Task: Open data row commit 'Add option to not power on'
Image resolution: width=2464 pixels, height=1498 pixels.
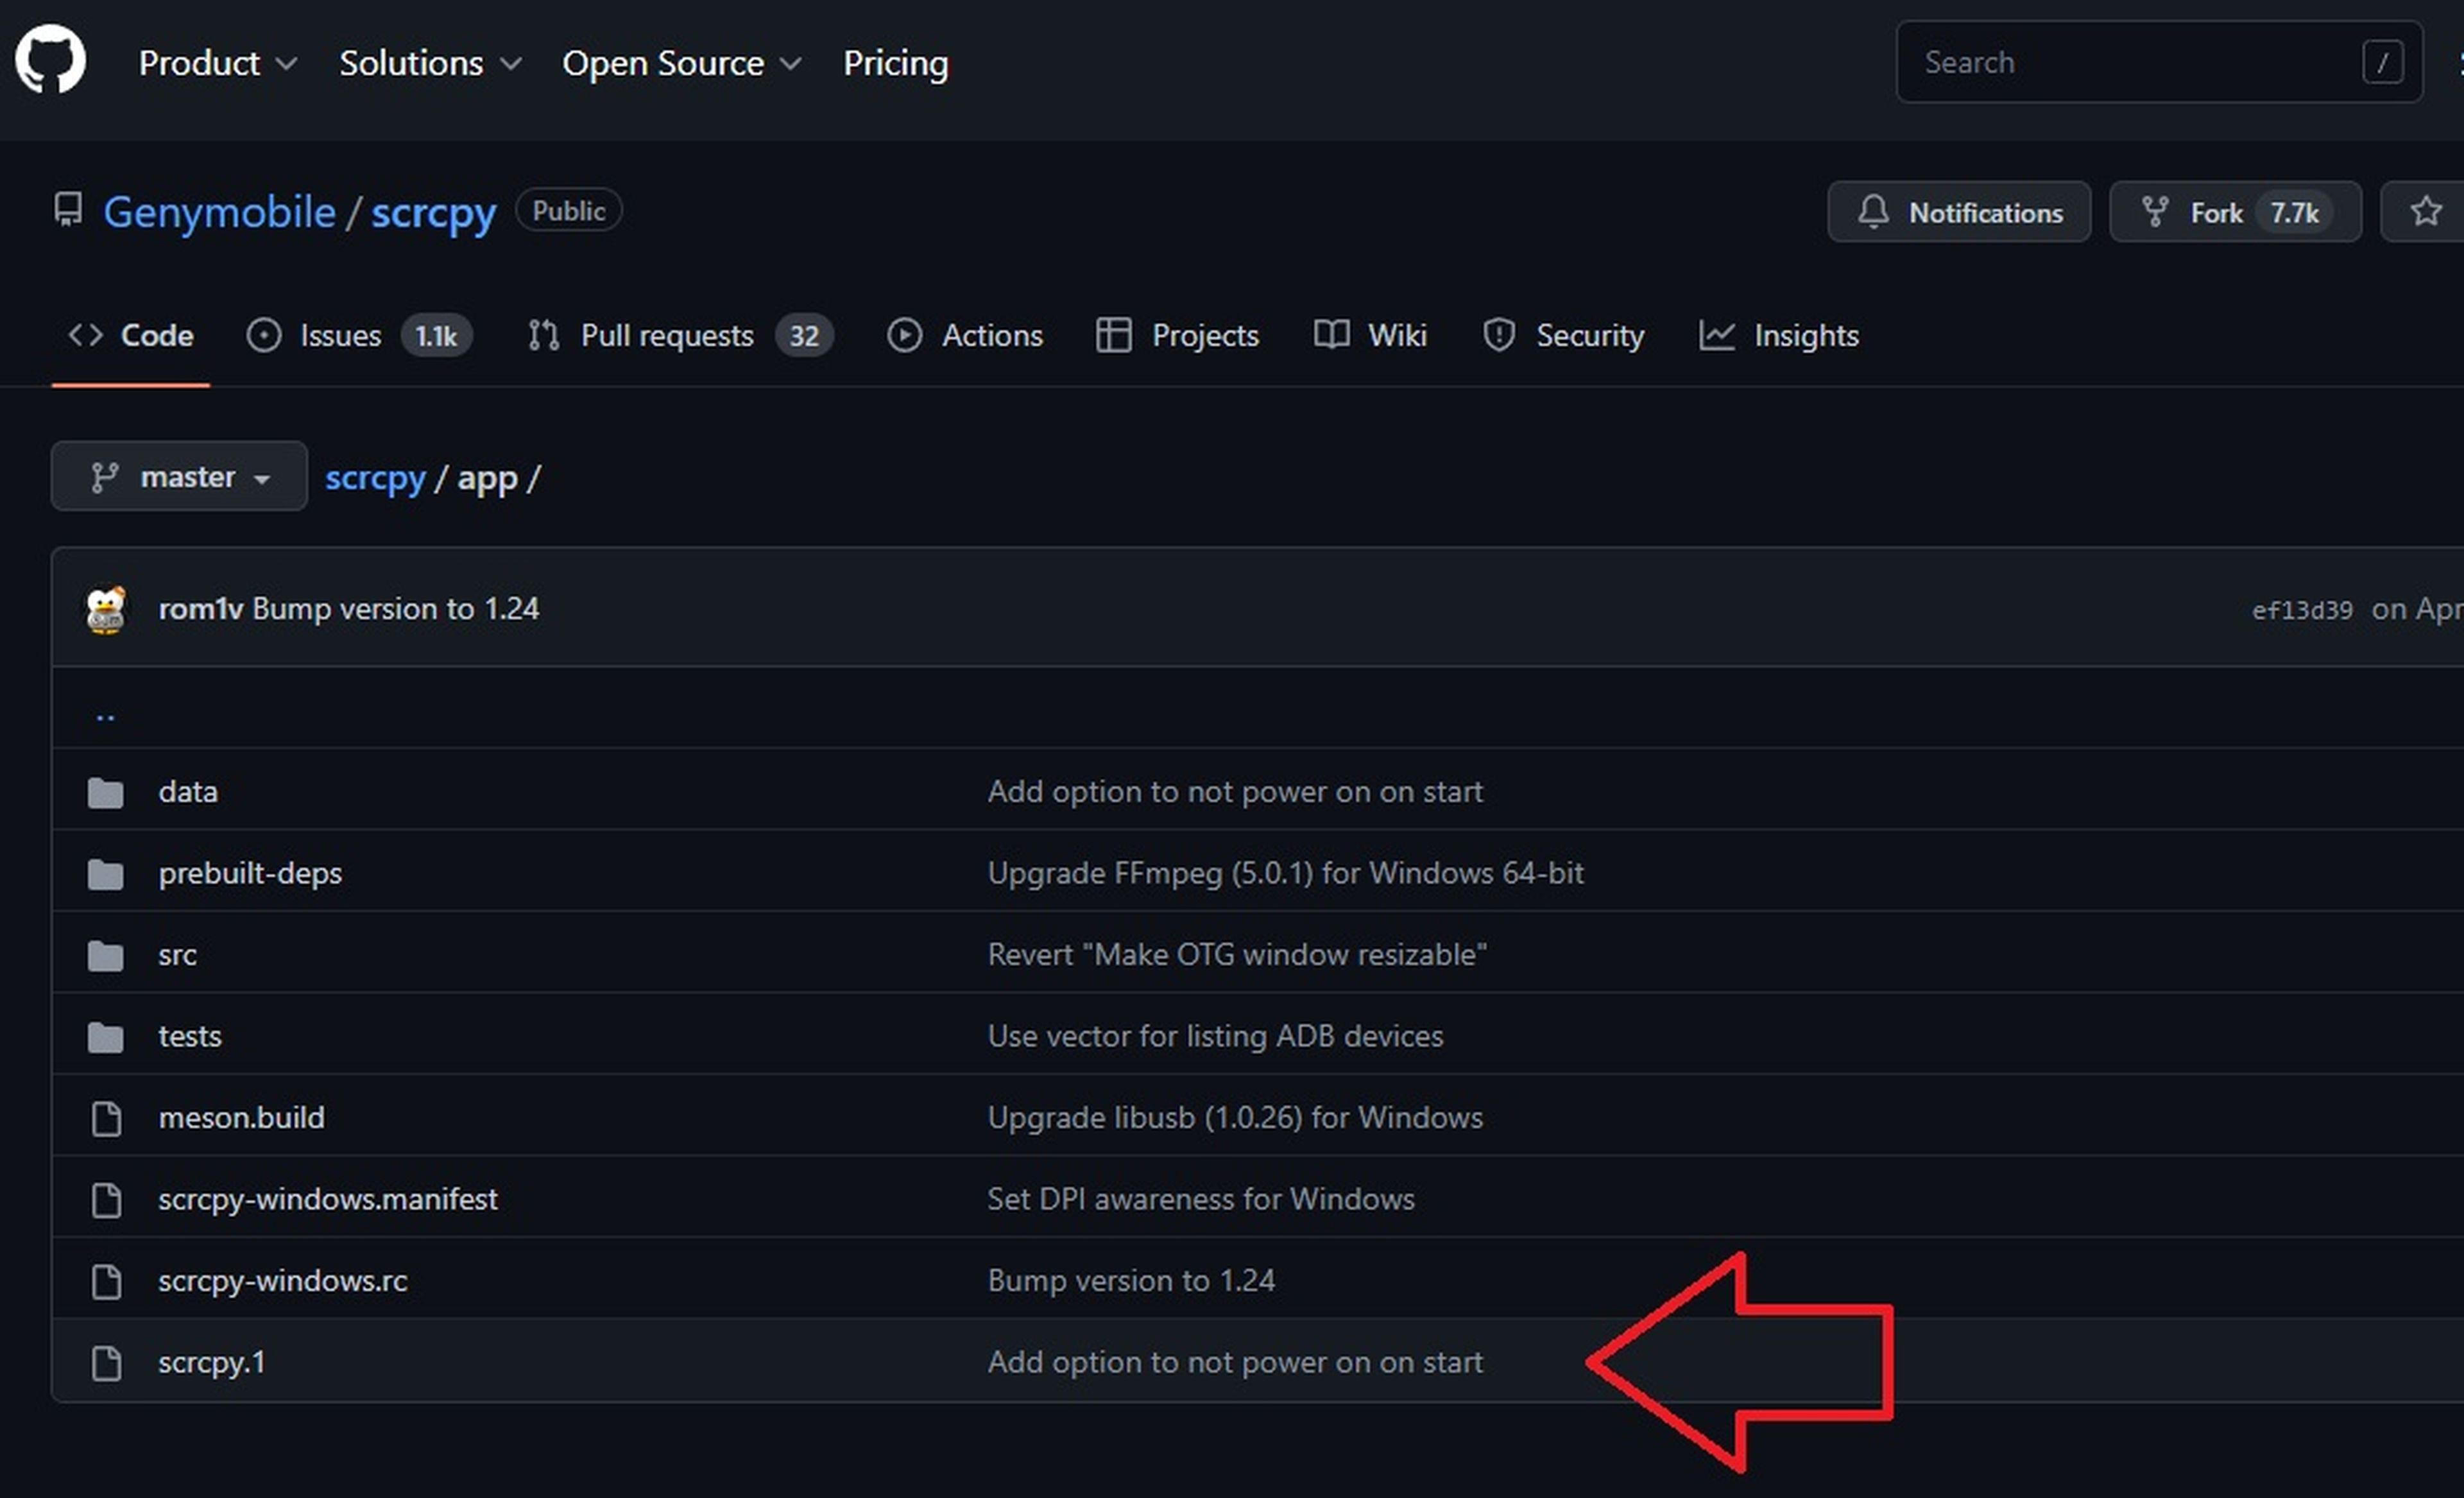Action: click(1235, 791)
